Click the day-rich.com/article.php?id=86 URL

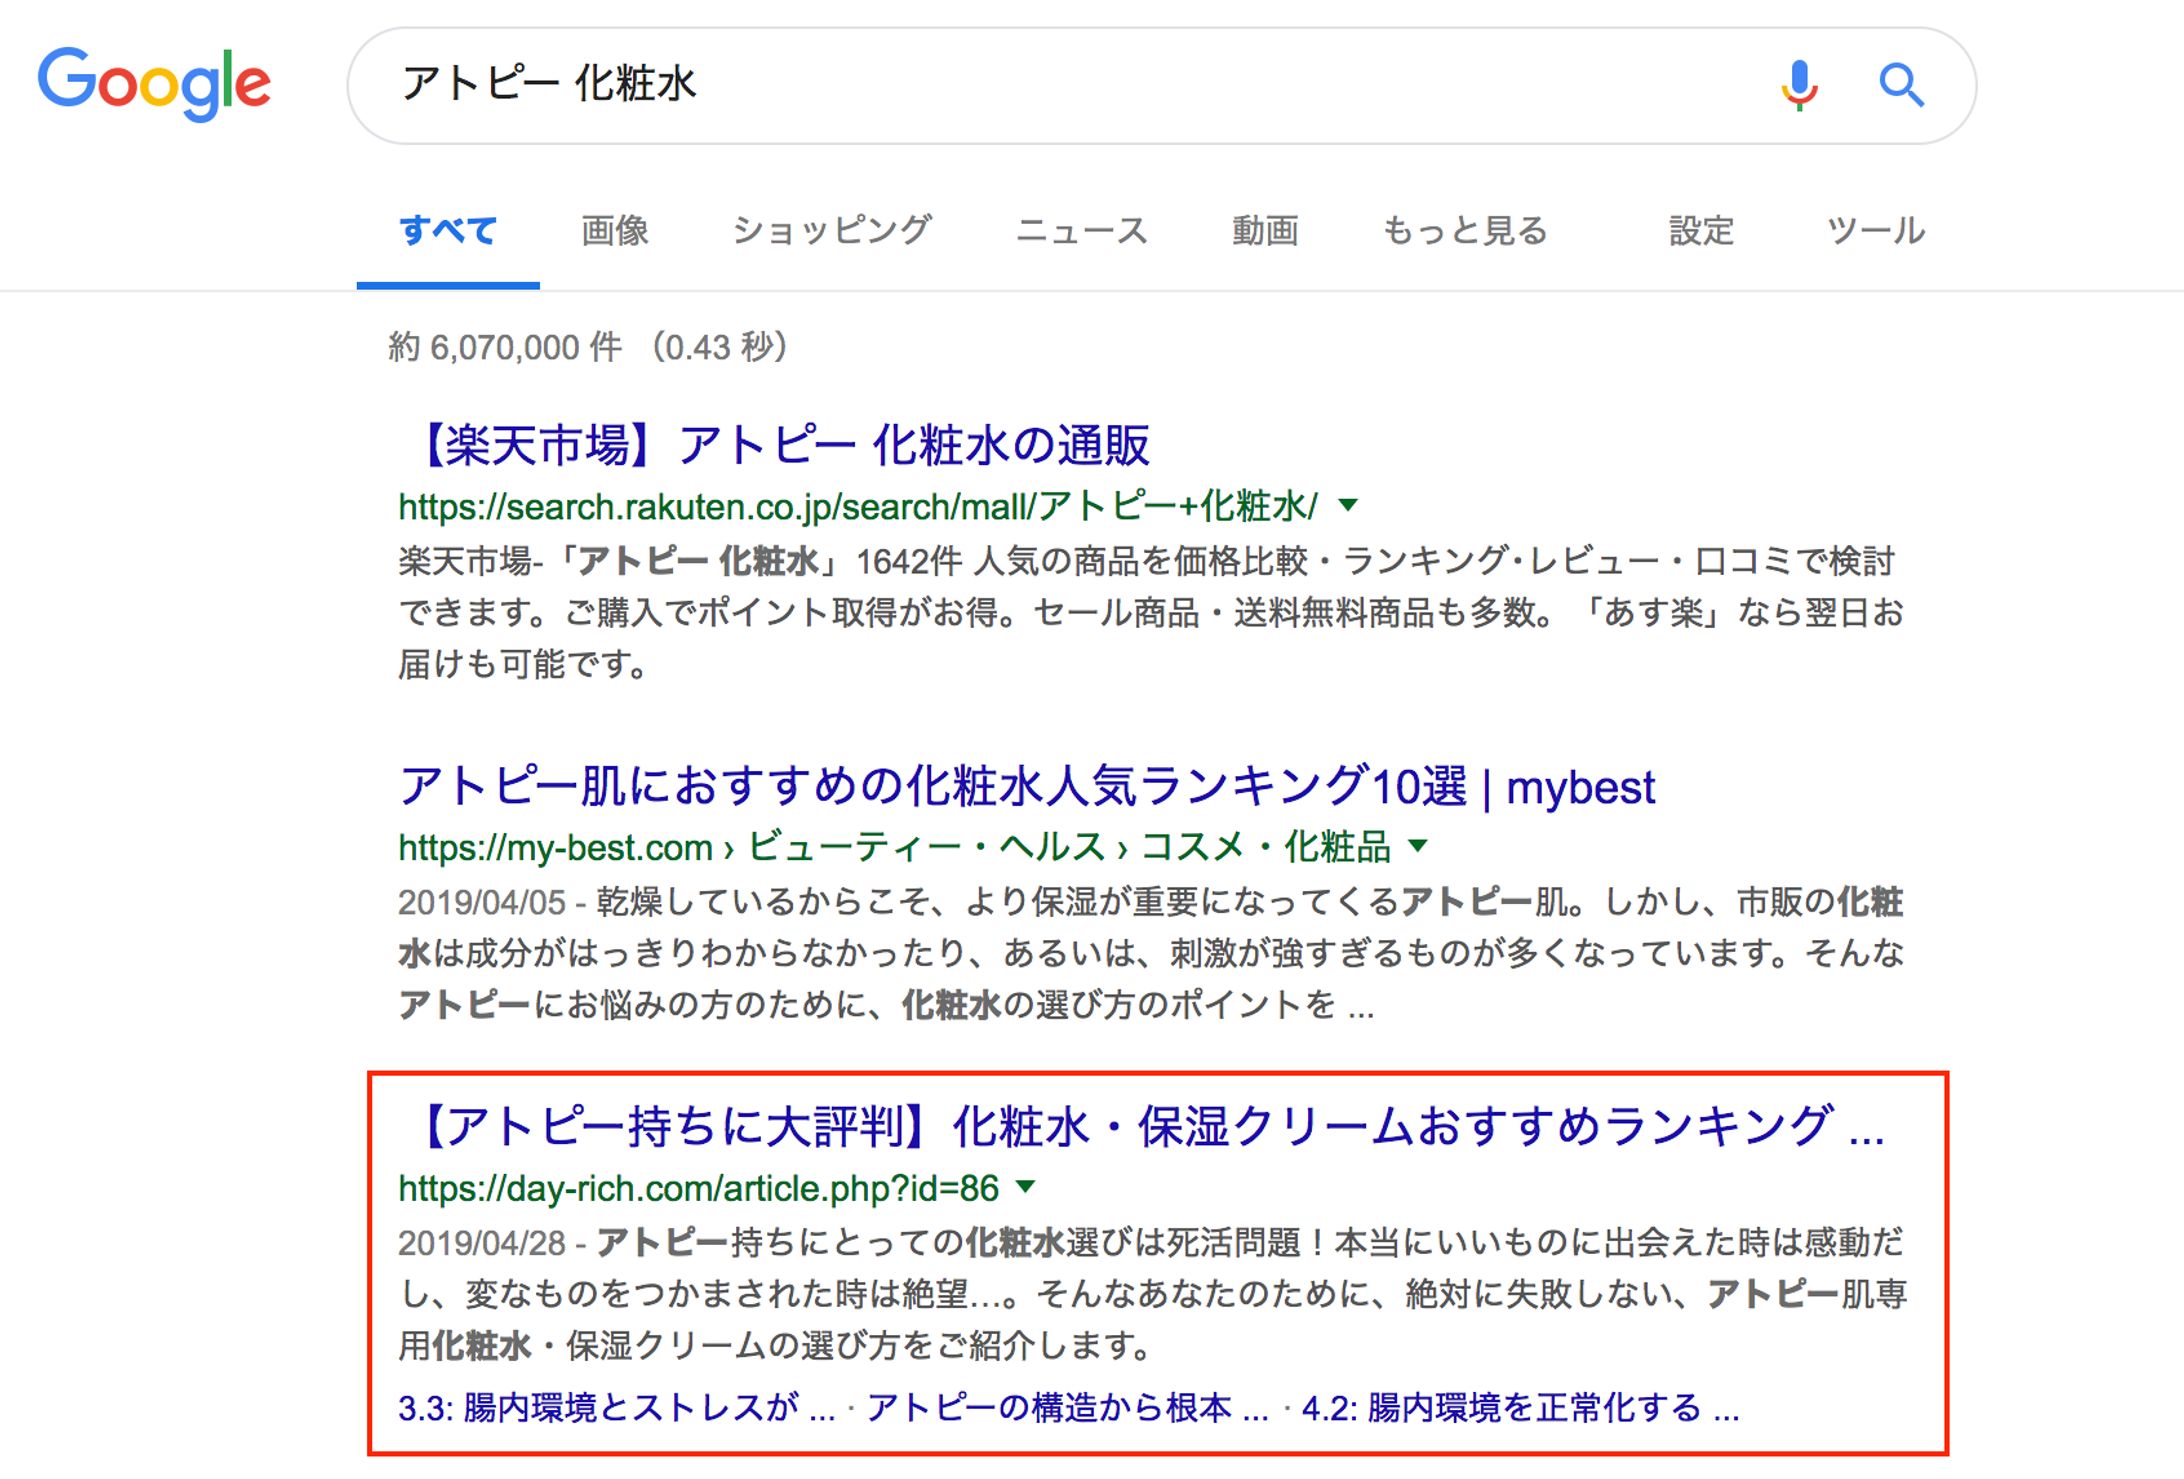pyautogui.click(x=699, y=1189)
